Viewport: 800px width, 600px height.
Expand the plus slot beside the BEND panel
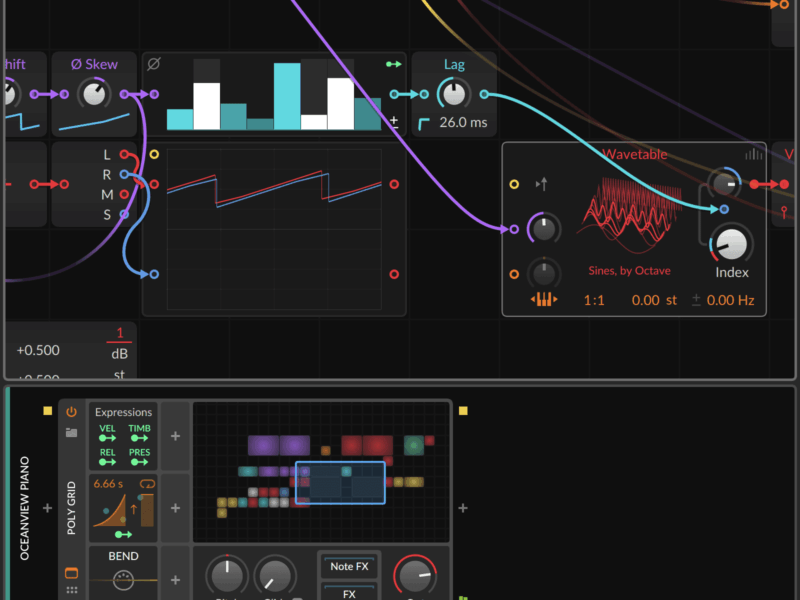[175, 580]
